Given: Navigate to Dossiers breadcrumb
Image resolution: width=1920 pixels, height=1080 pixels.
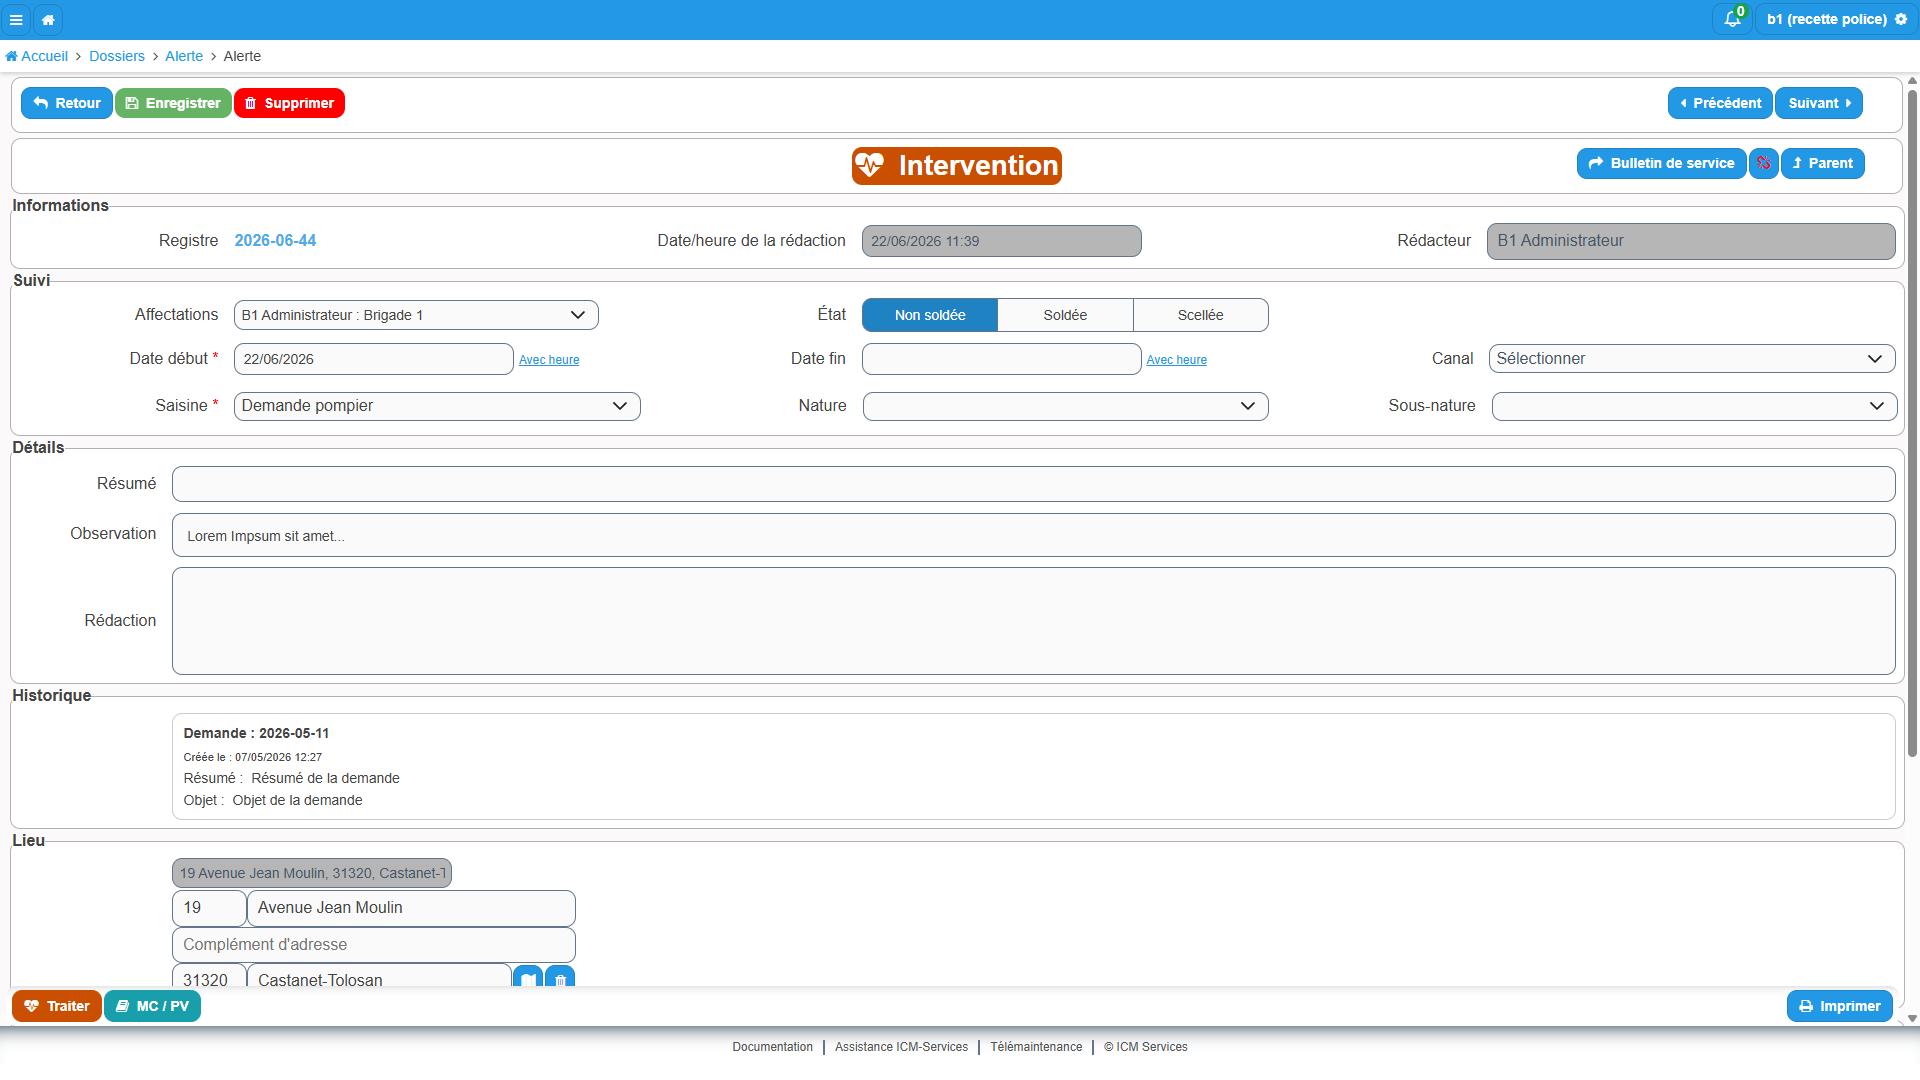Looking at the screenshot, I should (117, 56).
